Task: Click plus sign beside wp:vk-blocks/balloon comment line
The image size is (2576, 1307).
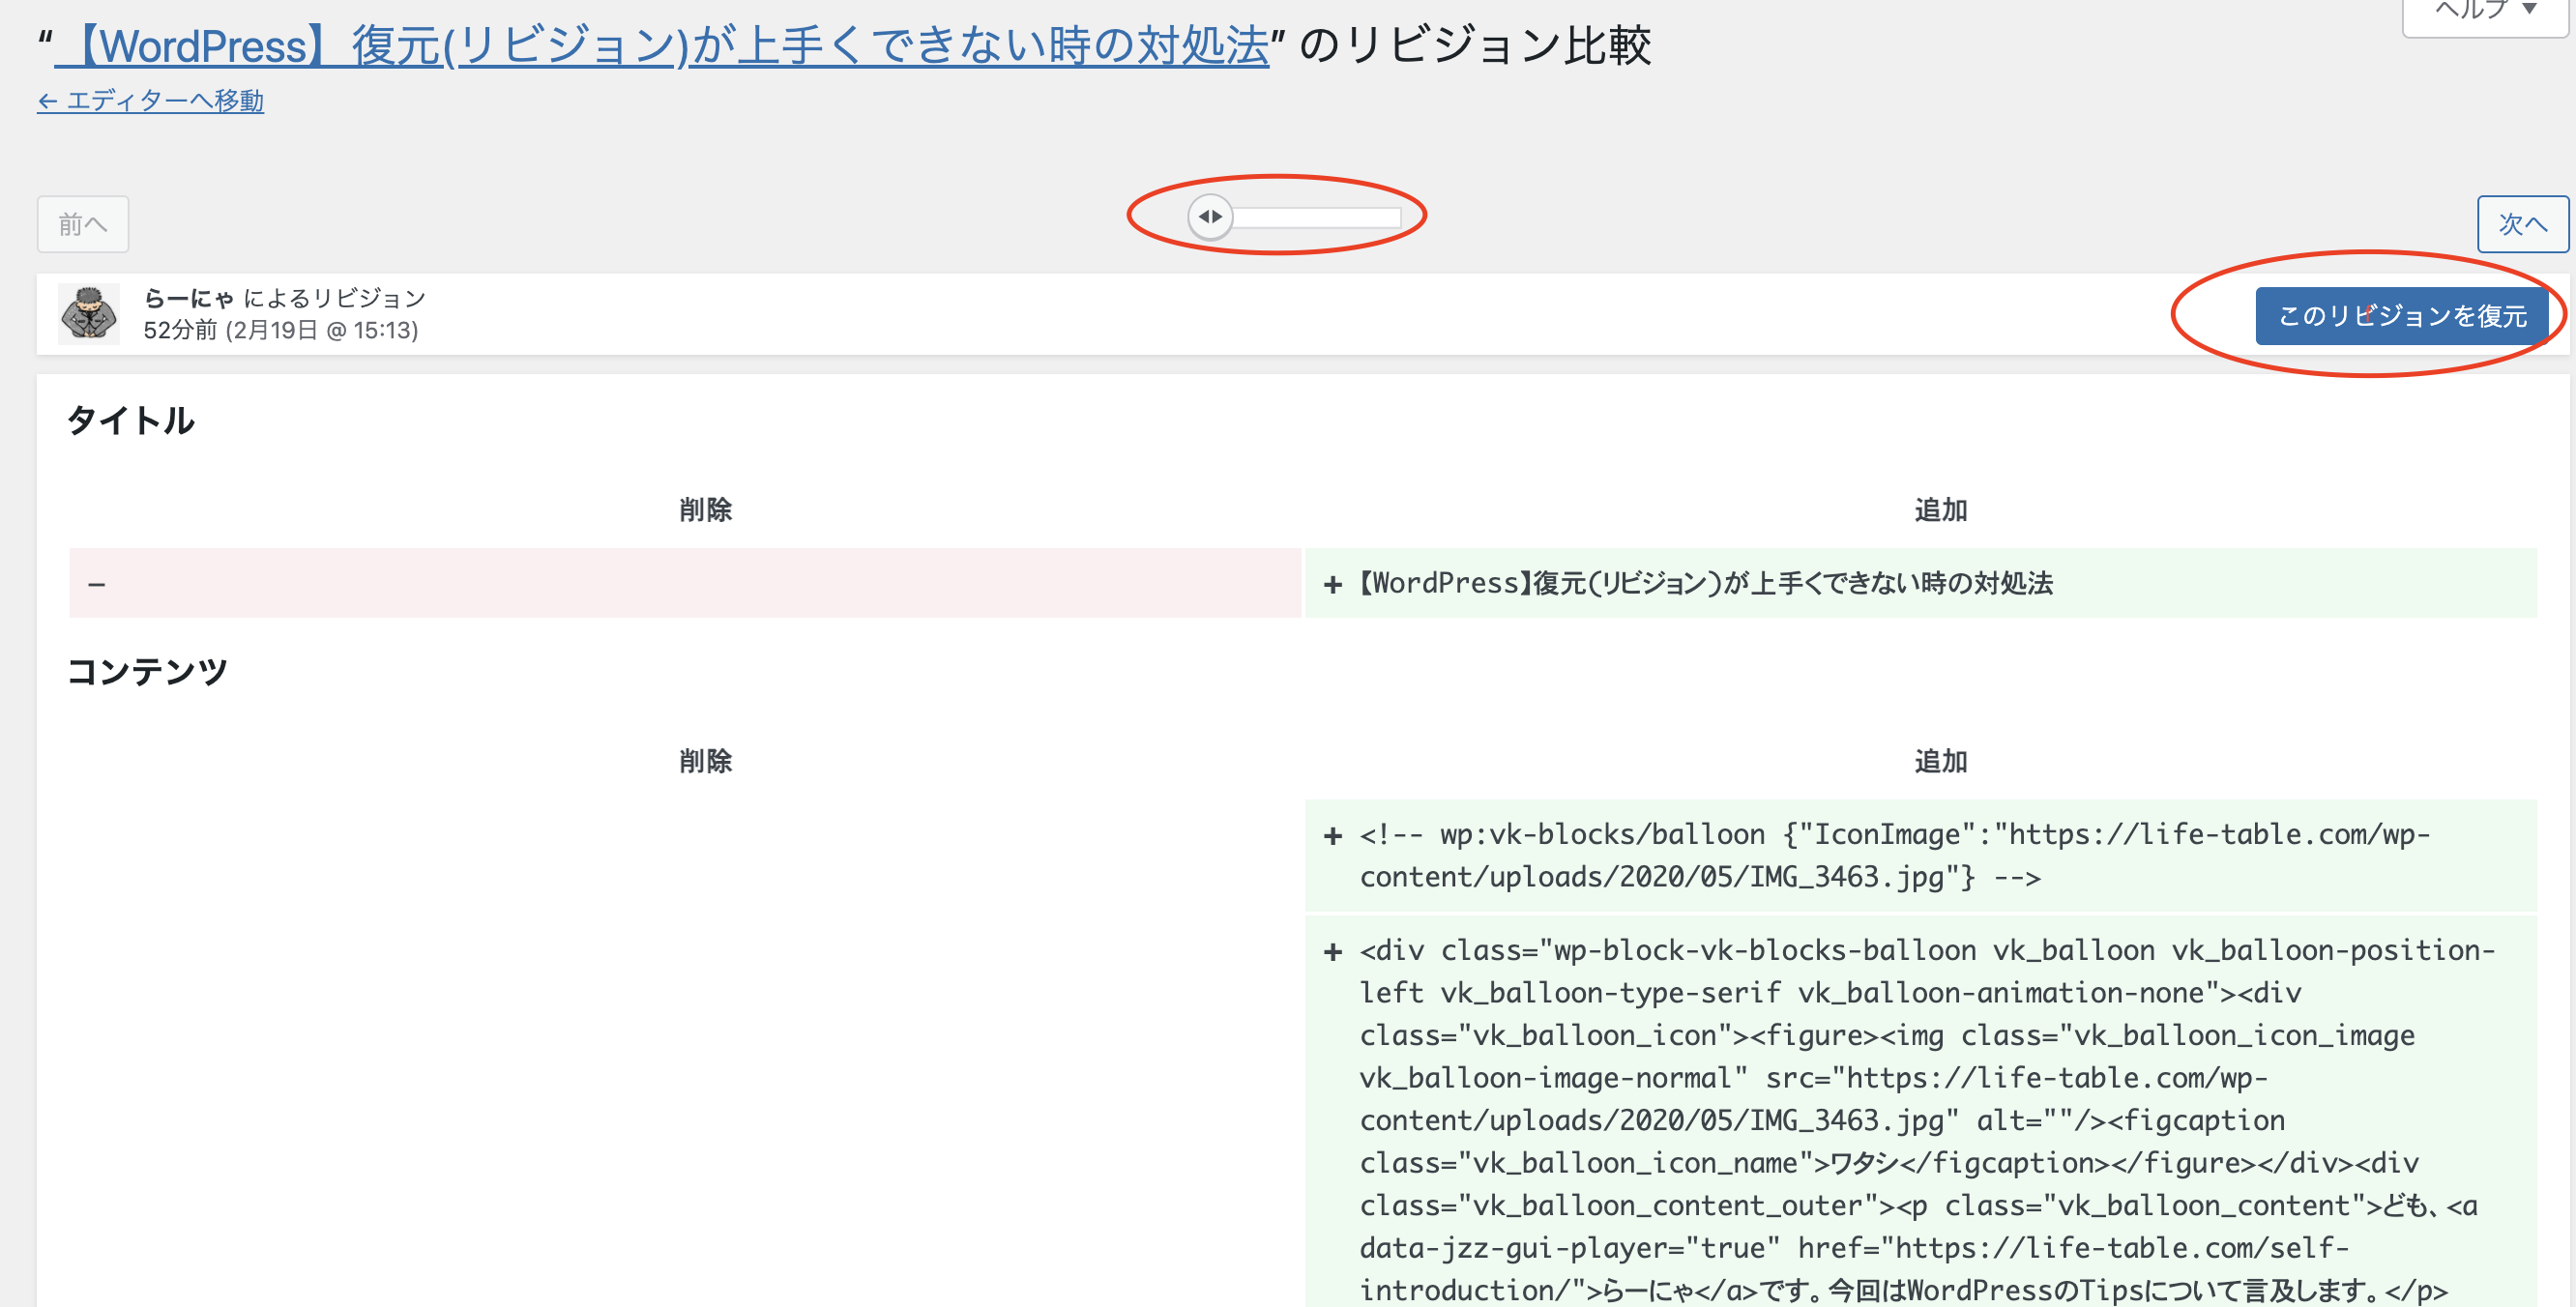Action: (1332, 836)
